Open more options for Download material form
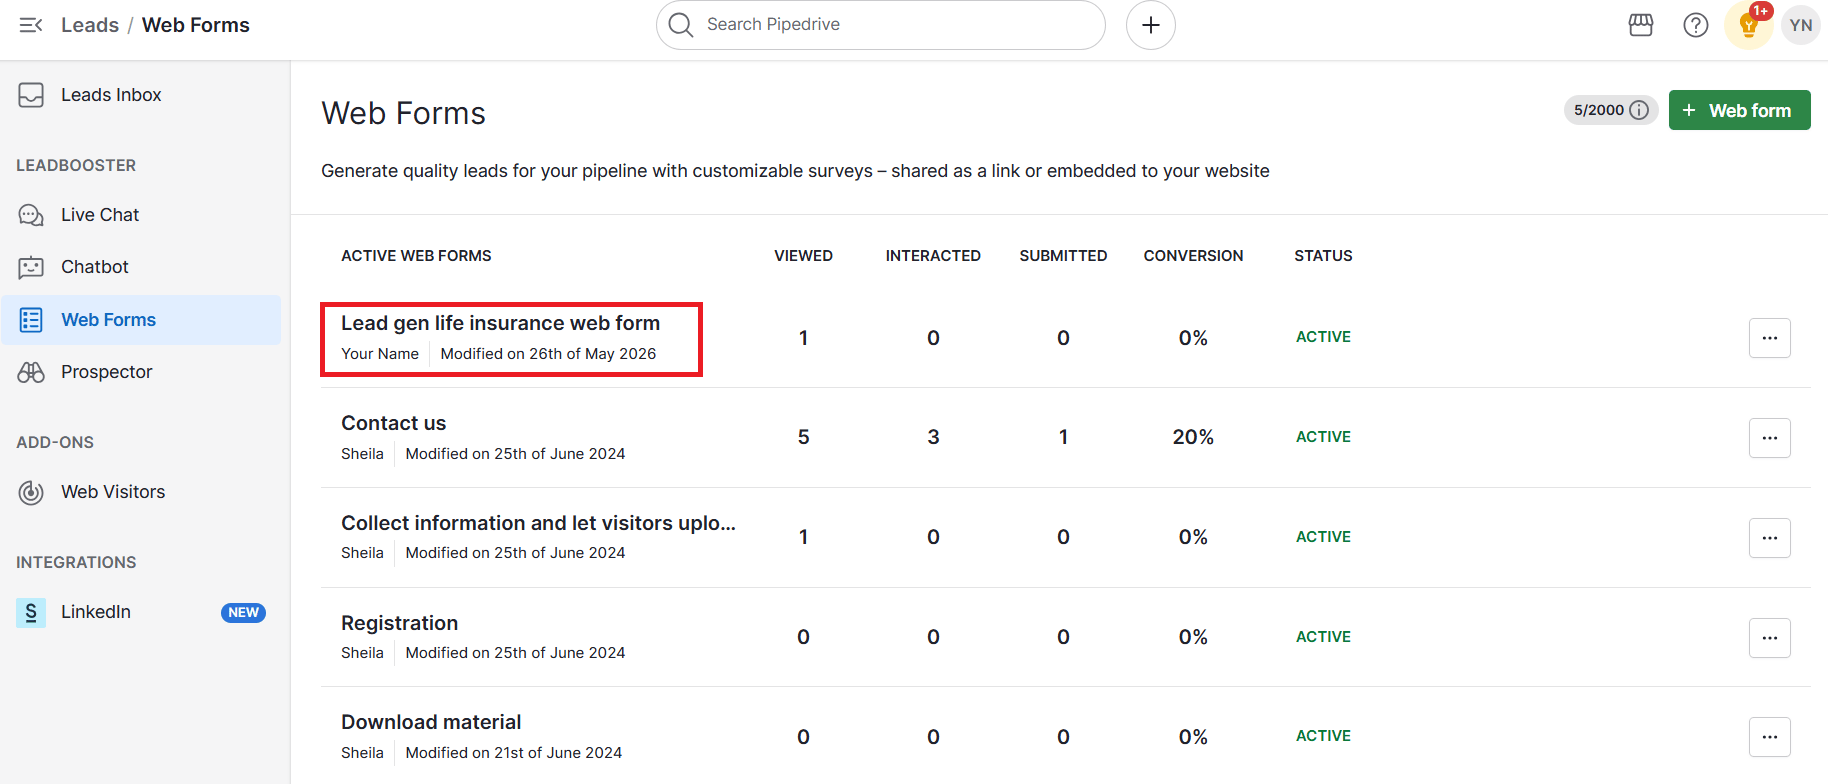 point(1769,737)
